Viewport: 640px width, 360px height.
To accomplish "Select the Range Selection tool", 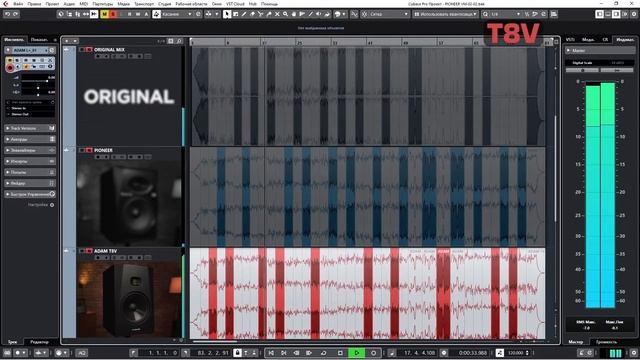I will 236,14.
